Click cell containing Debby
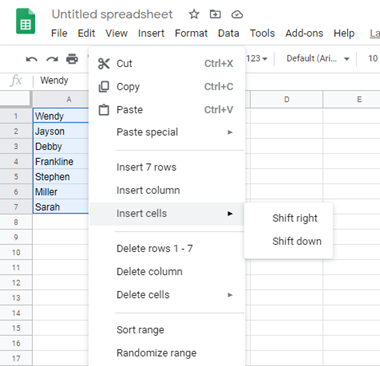 coord(61,146)
